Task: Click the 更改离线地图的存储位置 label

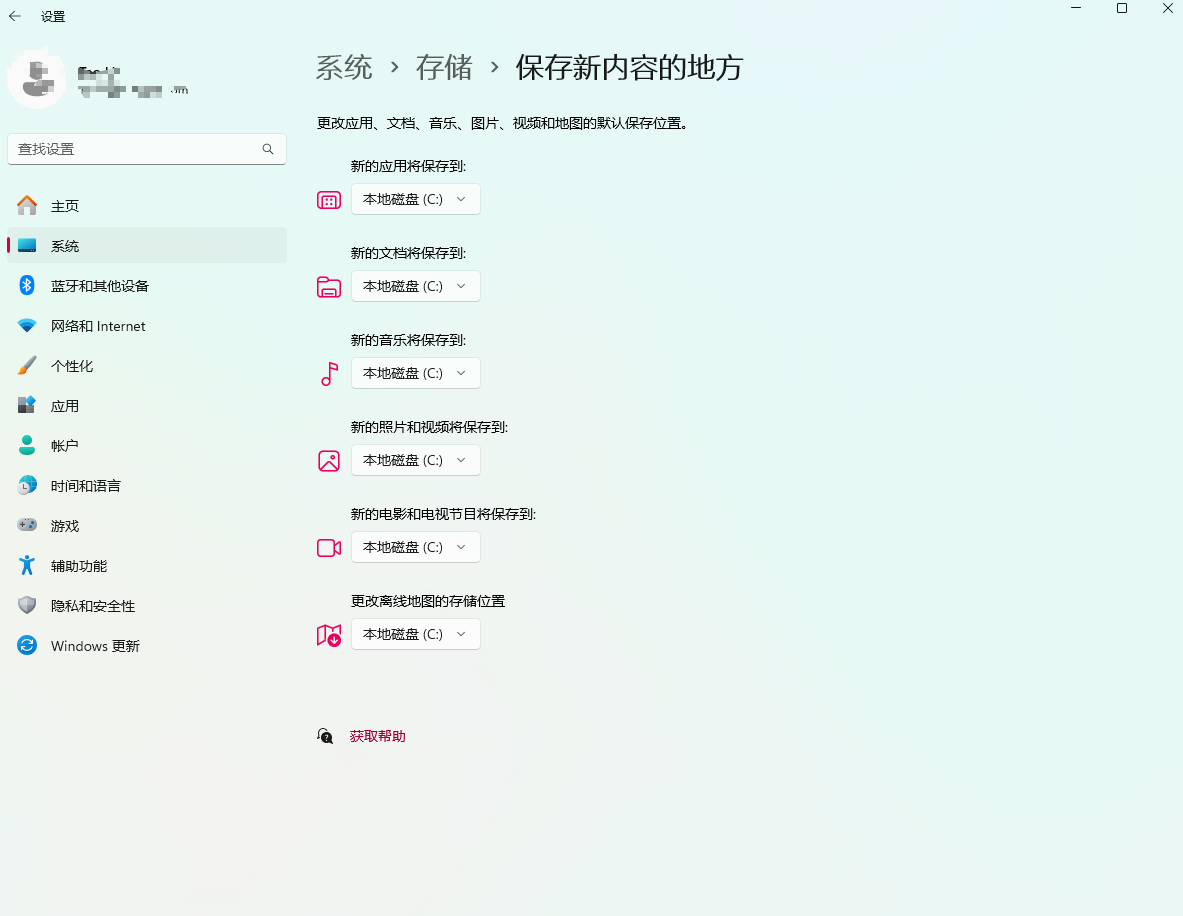Action: pyautogui.click(x=428, y=601)
